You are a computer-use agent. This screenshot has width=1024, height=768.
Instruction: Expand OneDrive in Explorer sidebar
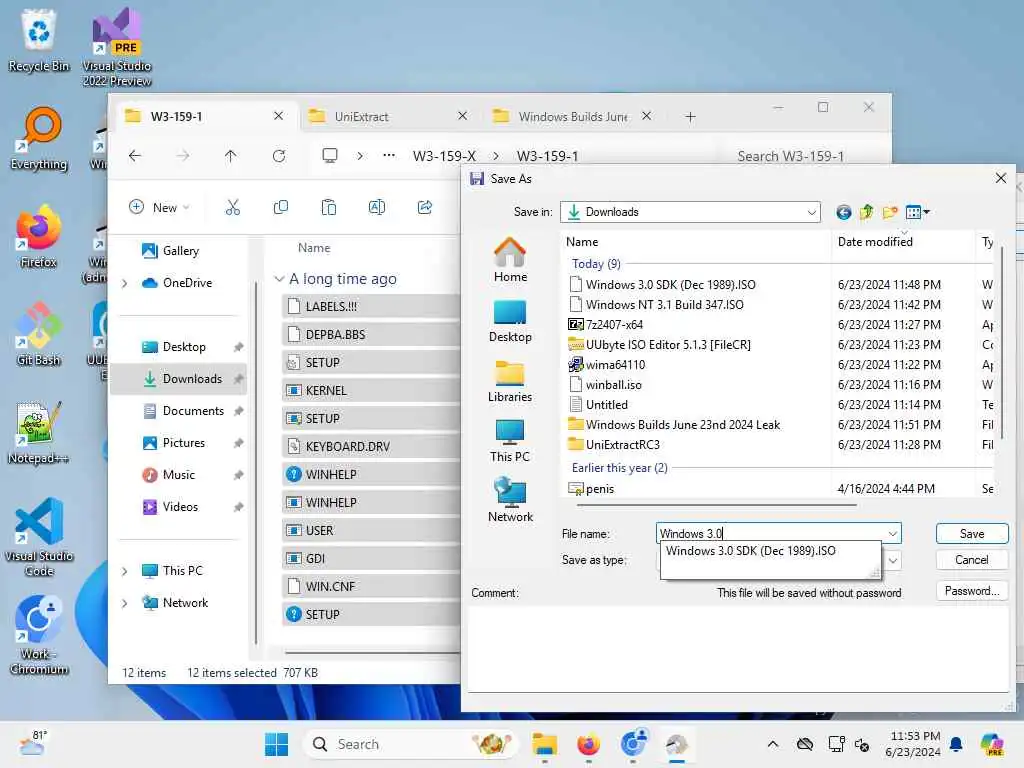click(x=125, y=283)
